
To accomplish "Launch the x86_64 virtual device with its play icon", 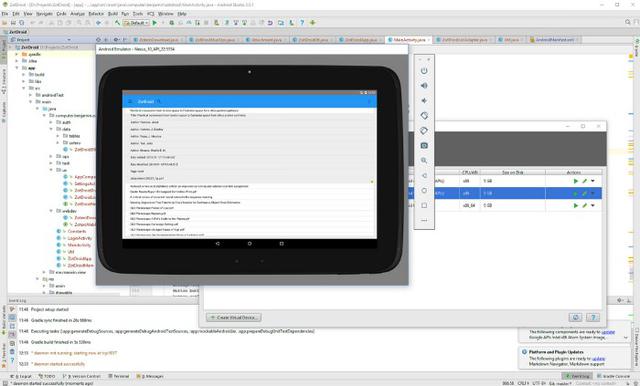I will click(x=576, y=206).
